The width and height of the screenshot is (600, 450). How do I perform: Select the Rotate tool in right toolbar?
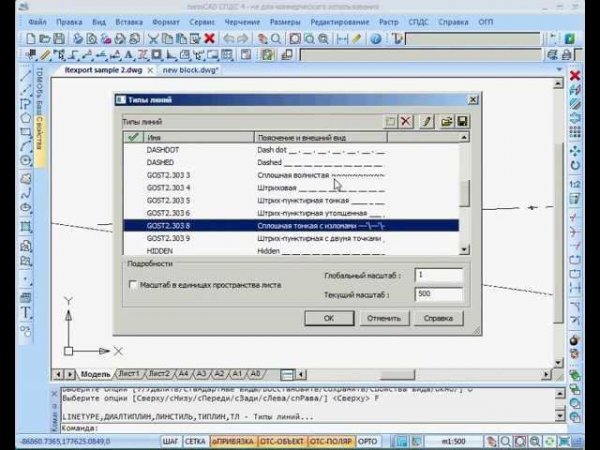[x=575, y=165]
